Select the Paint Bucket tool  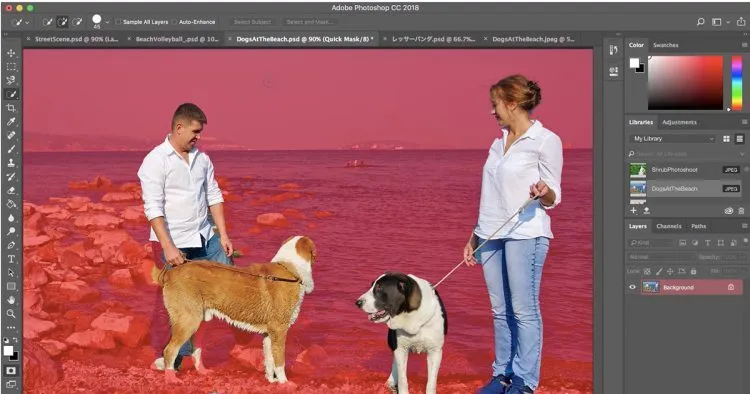tap(11, 204)
